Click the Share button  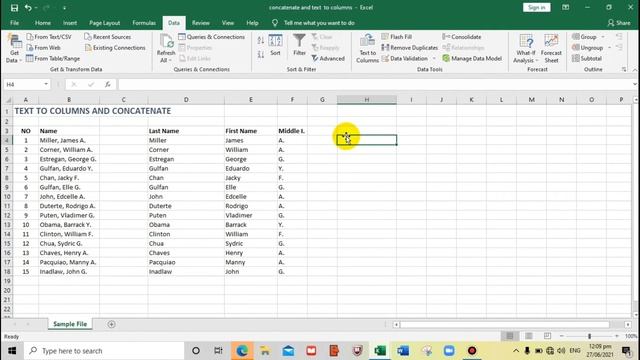point(619,23)
